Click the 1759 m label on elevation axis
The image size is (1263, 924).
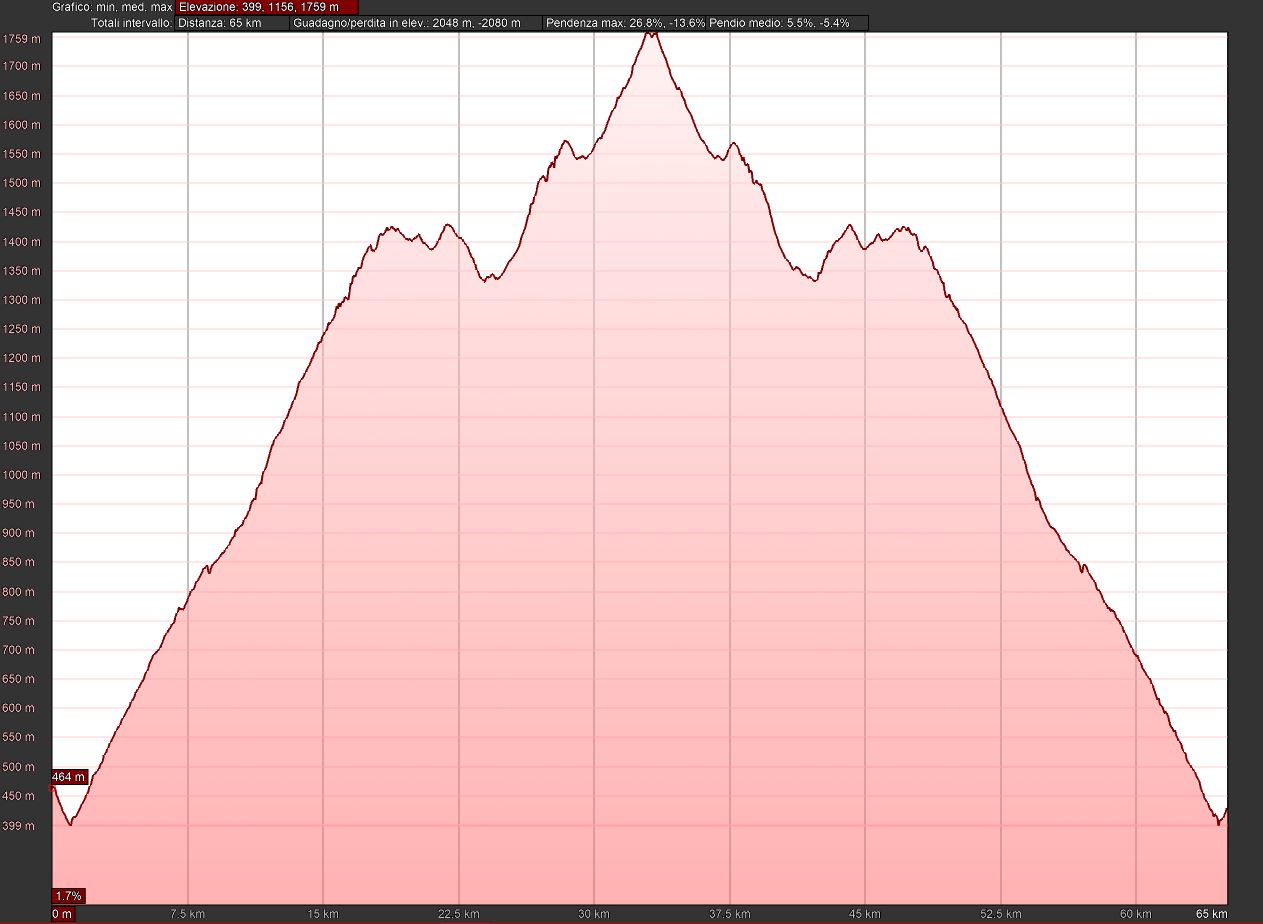click(x=21, y=39)
